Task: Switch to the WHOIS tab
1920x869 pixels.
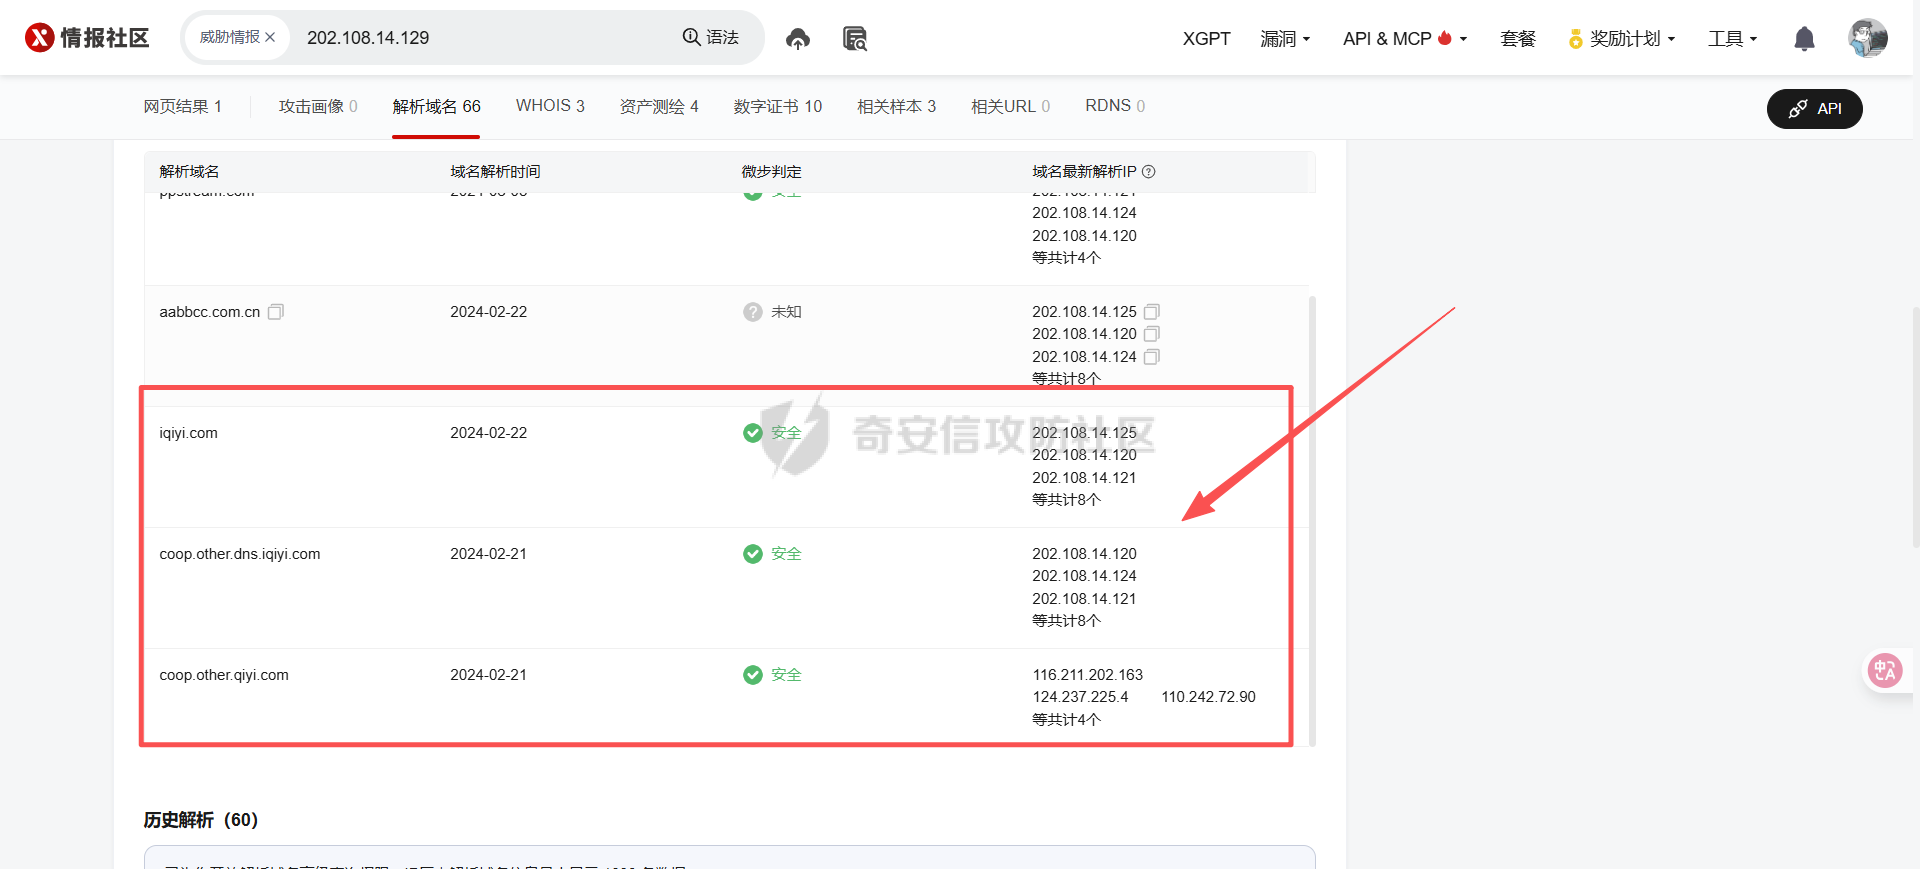Action: 550,106
